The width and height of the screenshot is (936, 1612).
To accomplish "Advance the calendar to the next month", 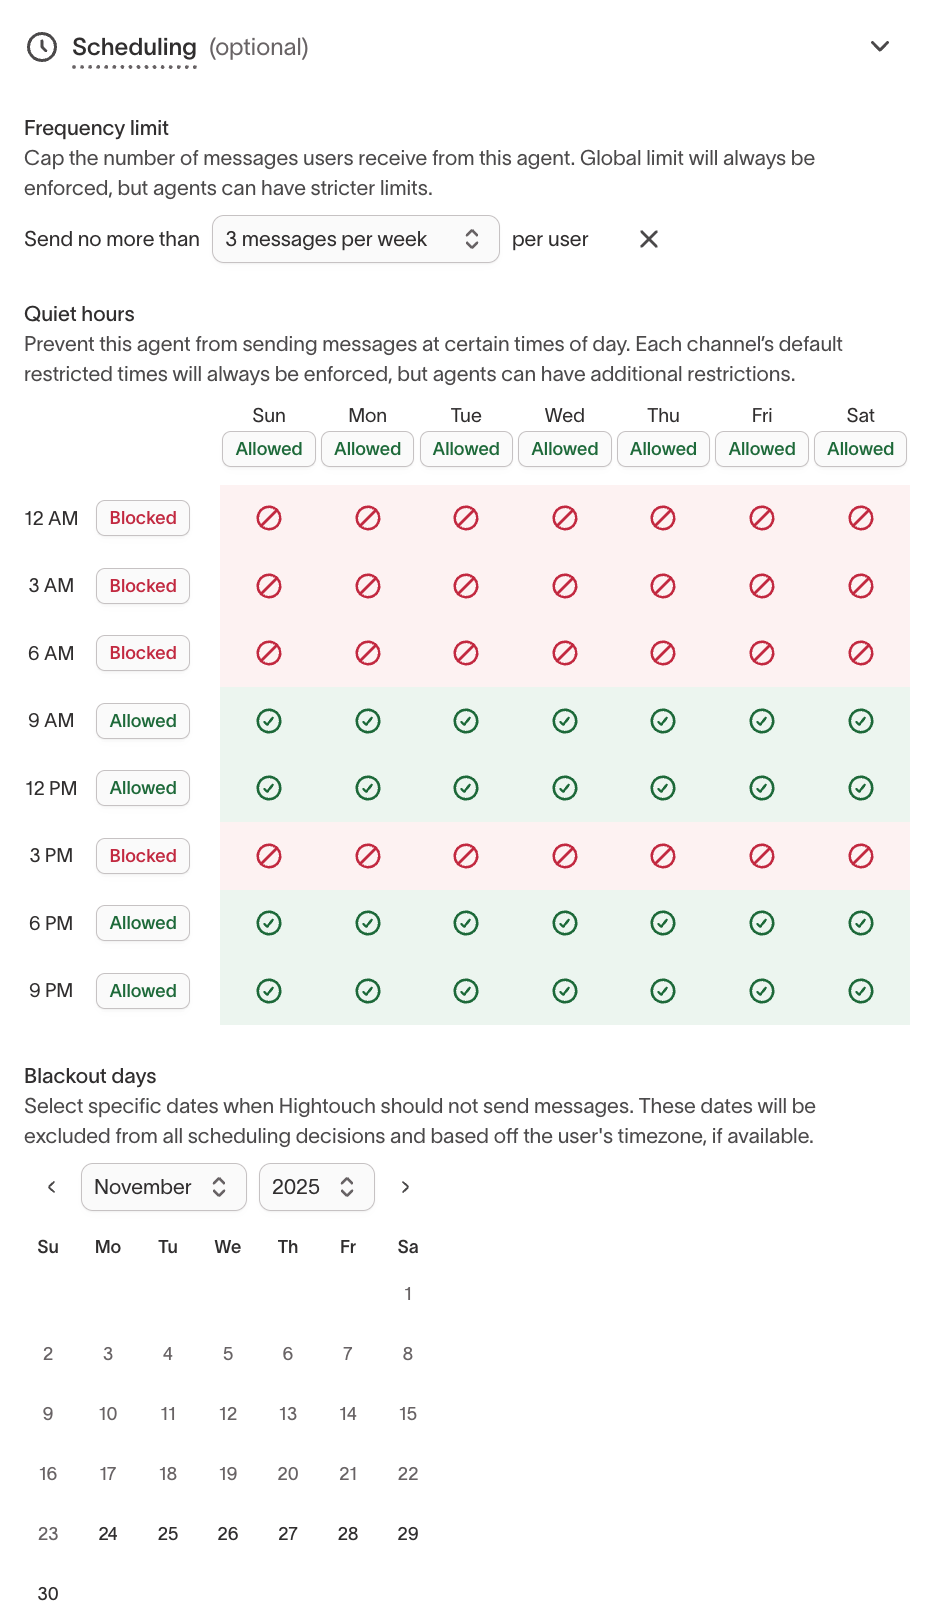I will pyautogui.click(x=406, y=1187).
